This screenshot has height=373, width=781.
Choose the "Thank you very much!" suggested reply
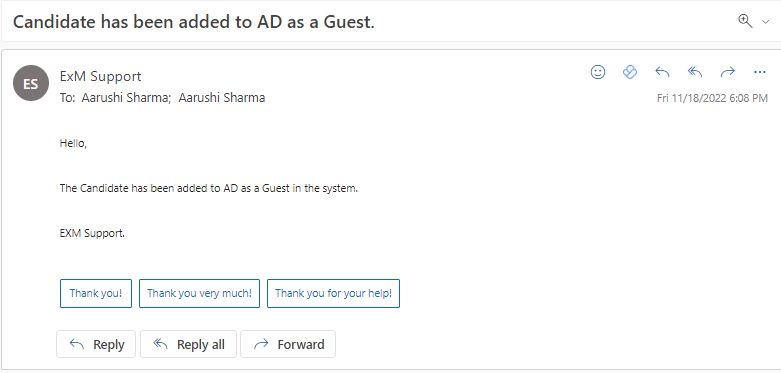pyautogui.click(x=199, y=293)
